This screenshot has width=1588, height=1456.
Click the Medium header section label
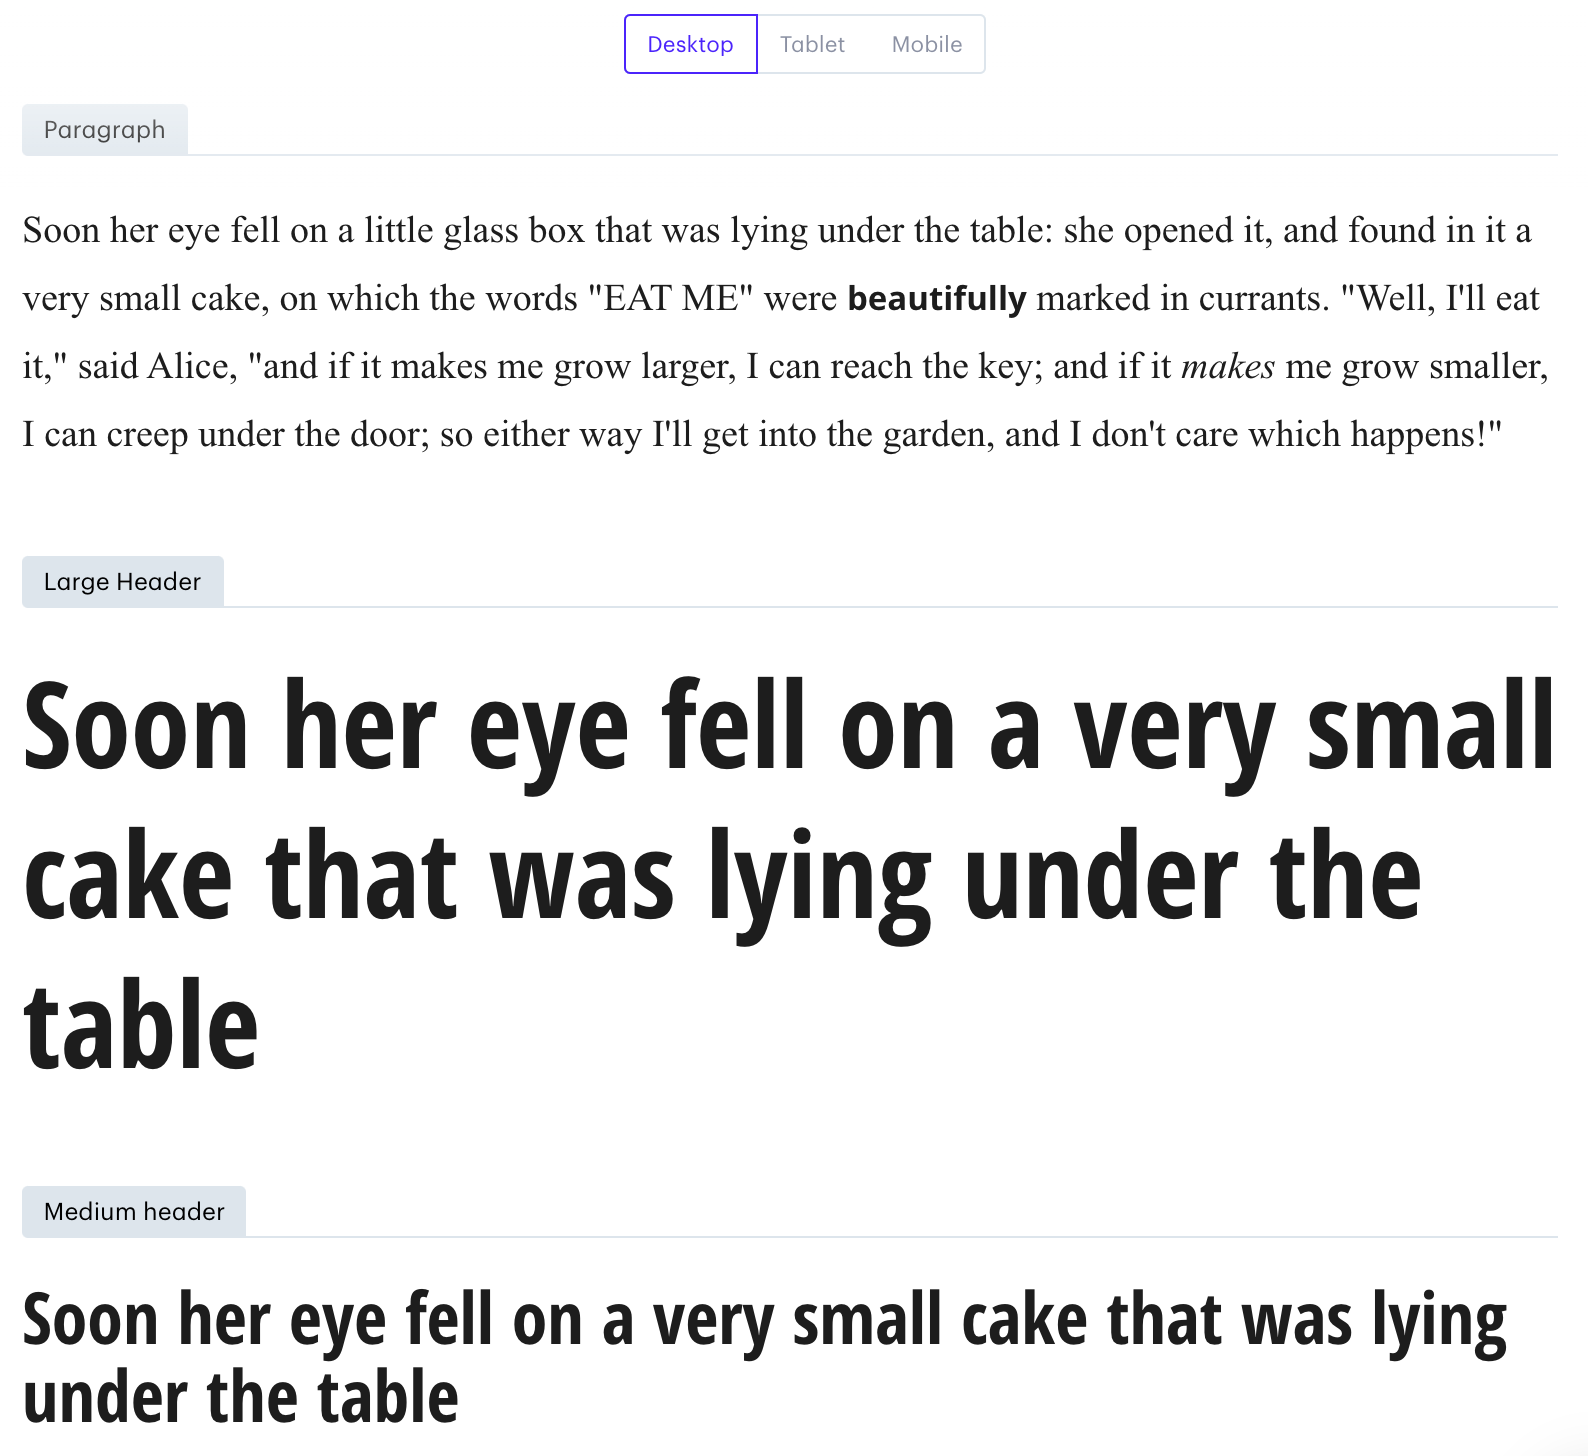pyautogui.click(x=134, y=1212)
